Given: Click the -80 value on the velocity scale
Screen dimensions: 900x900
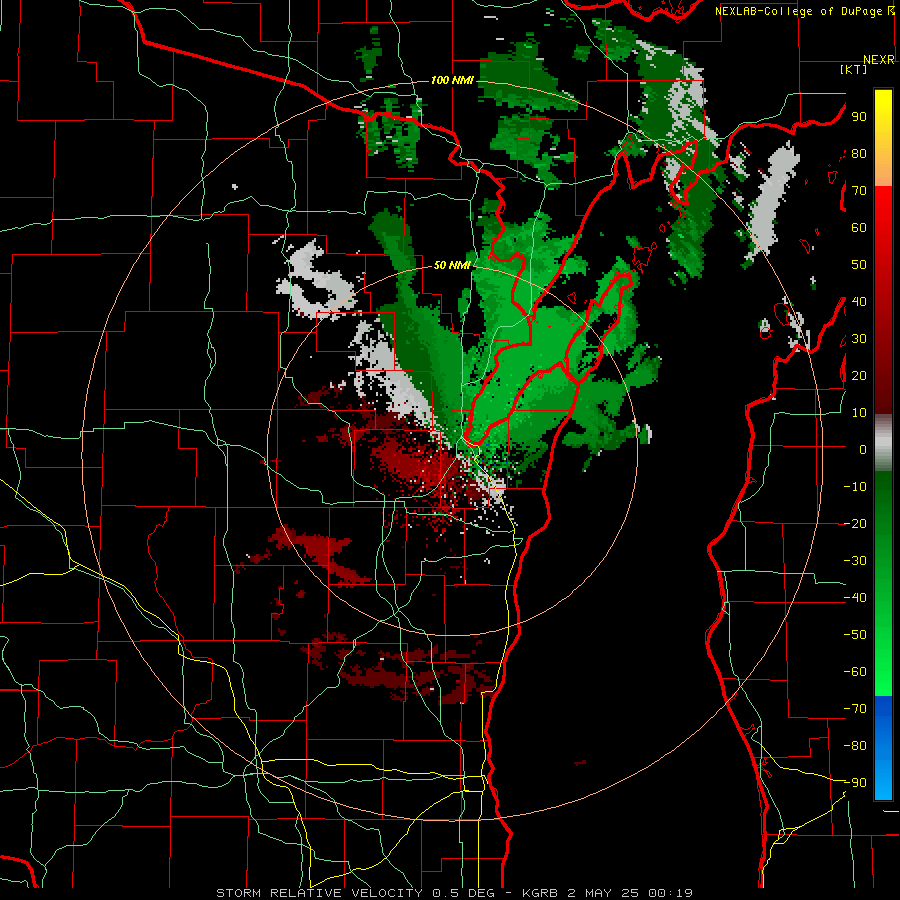Looking at the screenshot, I should point(855,746).
